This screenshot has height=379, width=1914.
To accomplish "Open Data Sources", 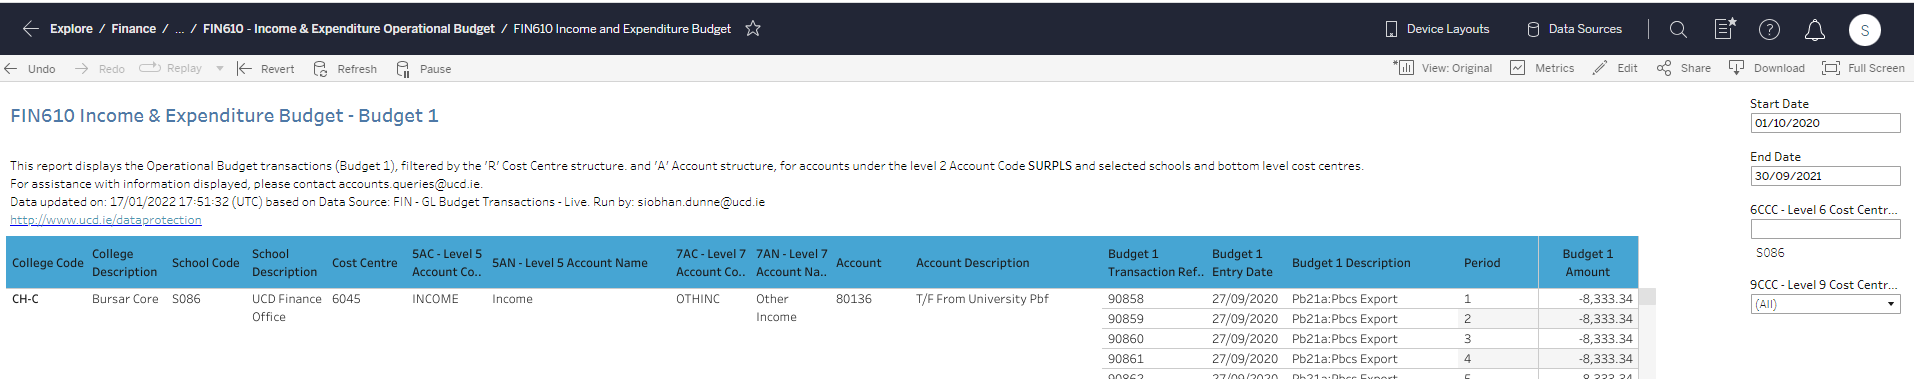I will 1574,29.
